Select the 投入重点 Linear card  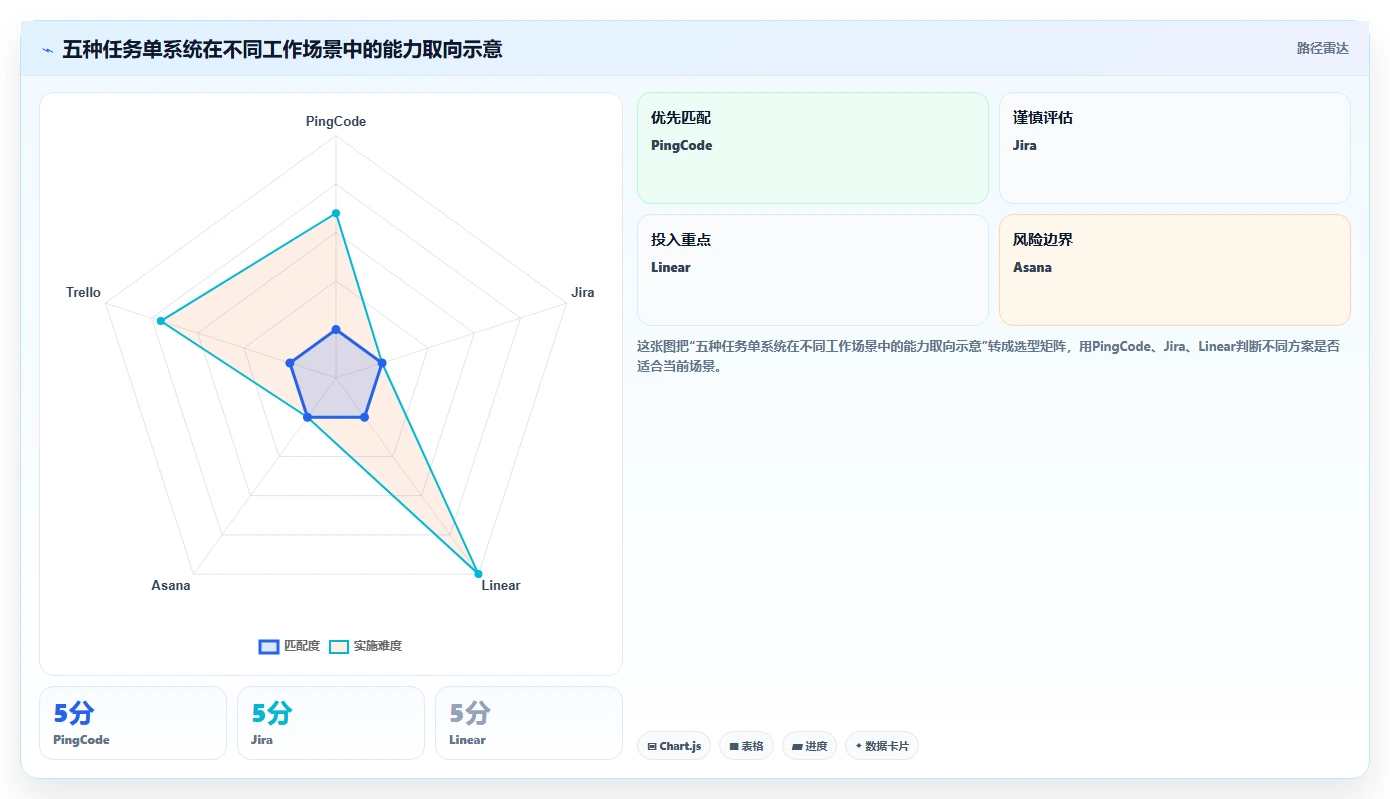[x=812, y=270]
